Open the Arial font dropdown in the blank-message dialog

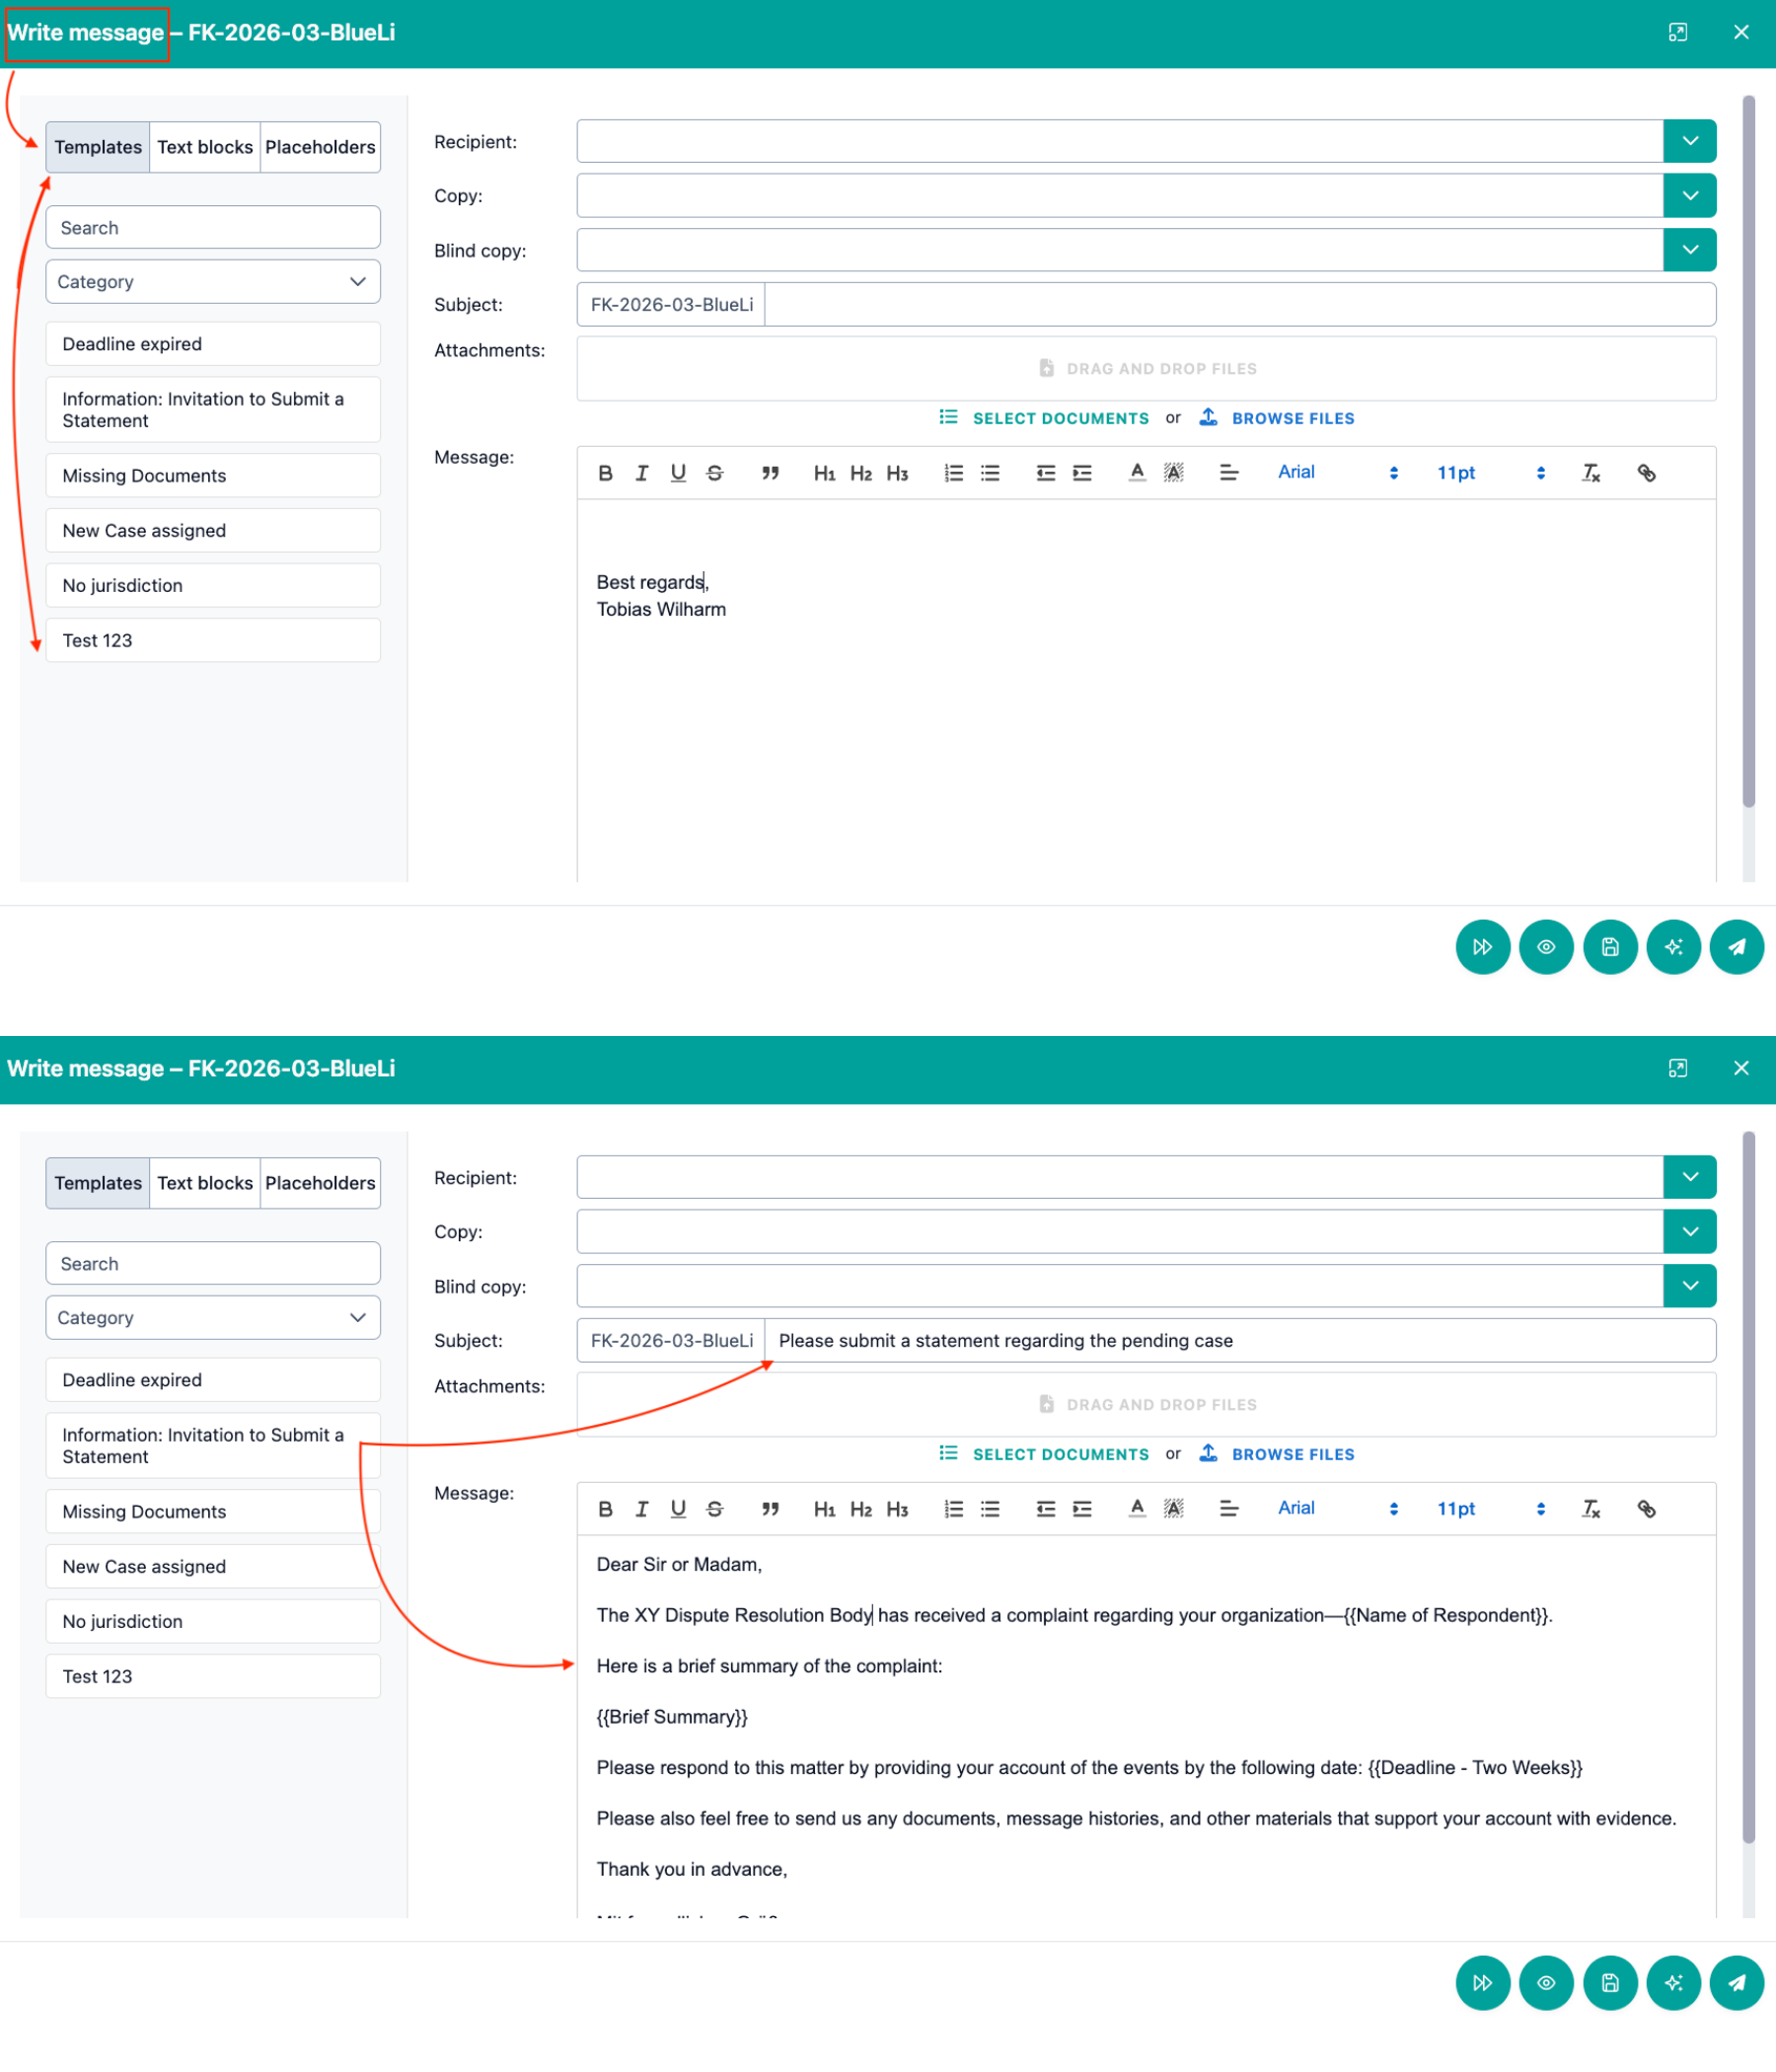tap(1337, 473)
